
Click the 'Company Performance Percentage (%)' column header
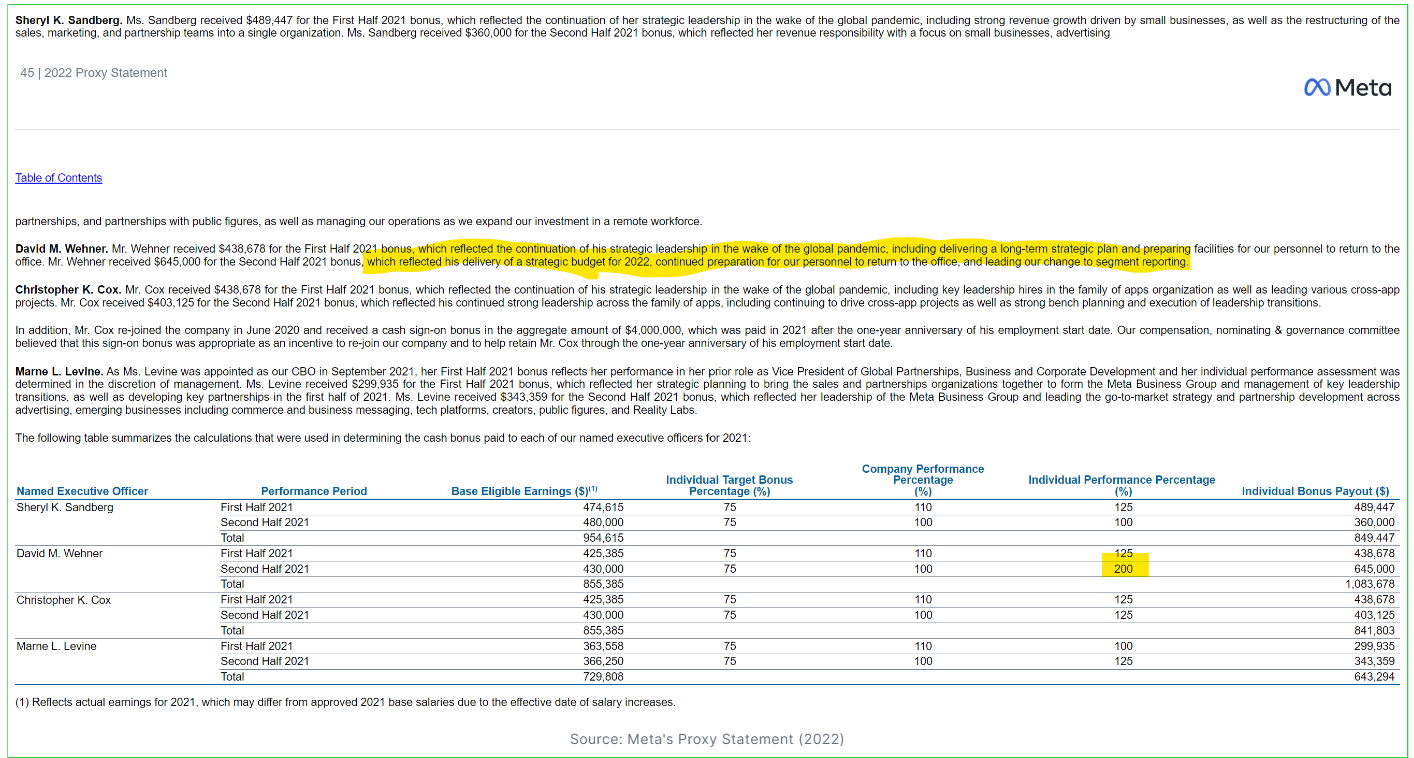click(923, 480)
